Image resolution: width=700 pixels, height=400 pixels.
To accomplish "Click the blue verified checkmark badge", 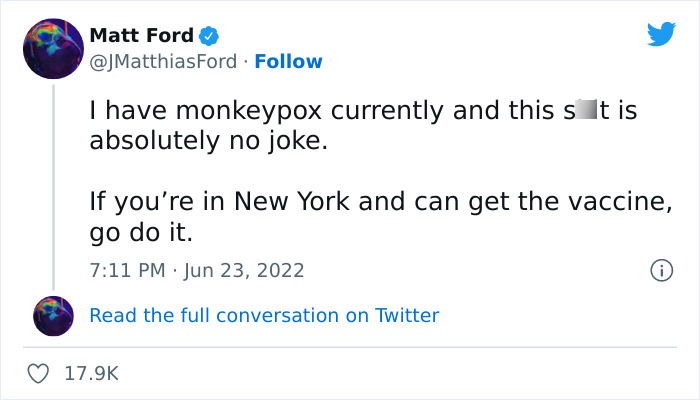I will 209,37.
